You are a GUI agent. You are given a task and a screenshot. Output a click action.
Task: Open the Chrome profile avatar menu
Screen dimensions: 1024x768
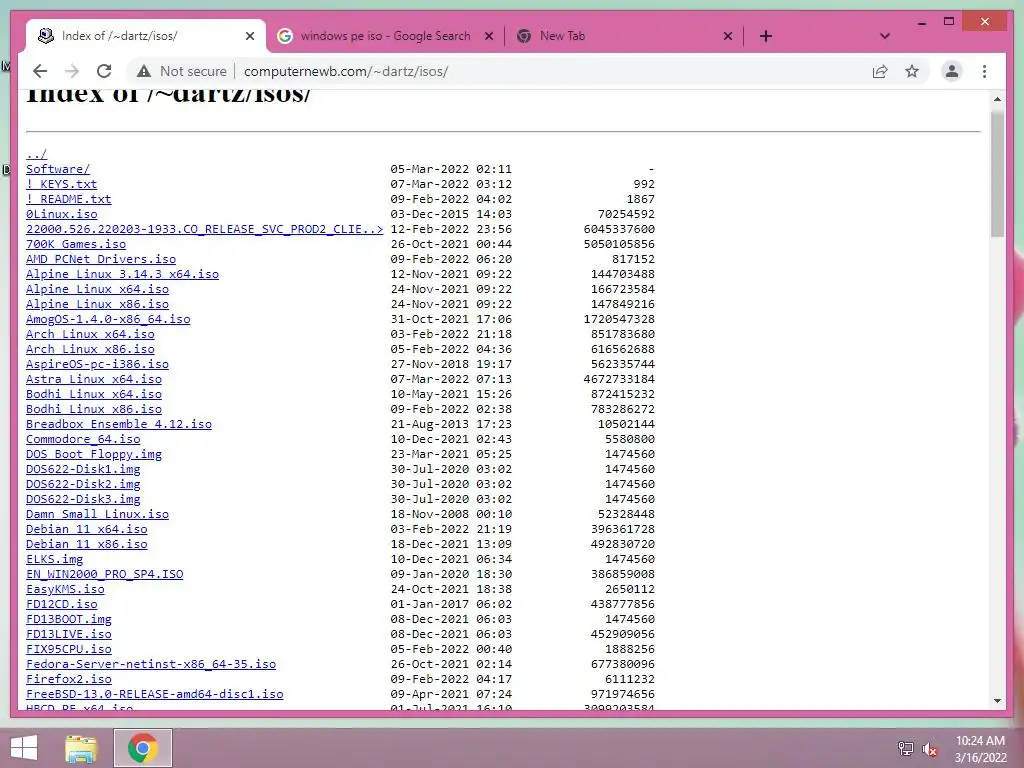pos(952,71)
